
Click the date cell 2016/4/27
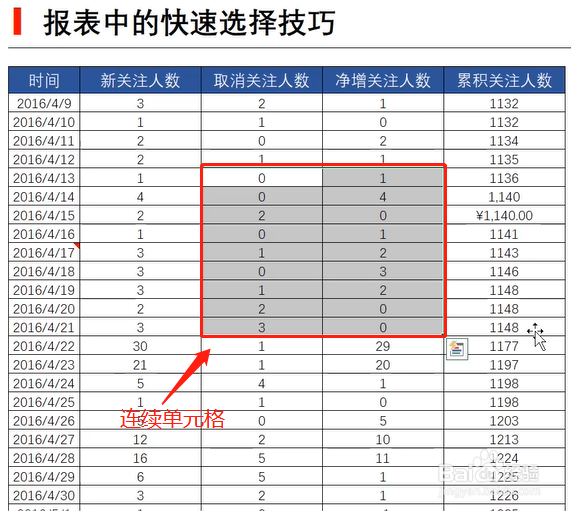pyautogui.click(x=44, y=439)
